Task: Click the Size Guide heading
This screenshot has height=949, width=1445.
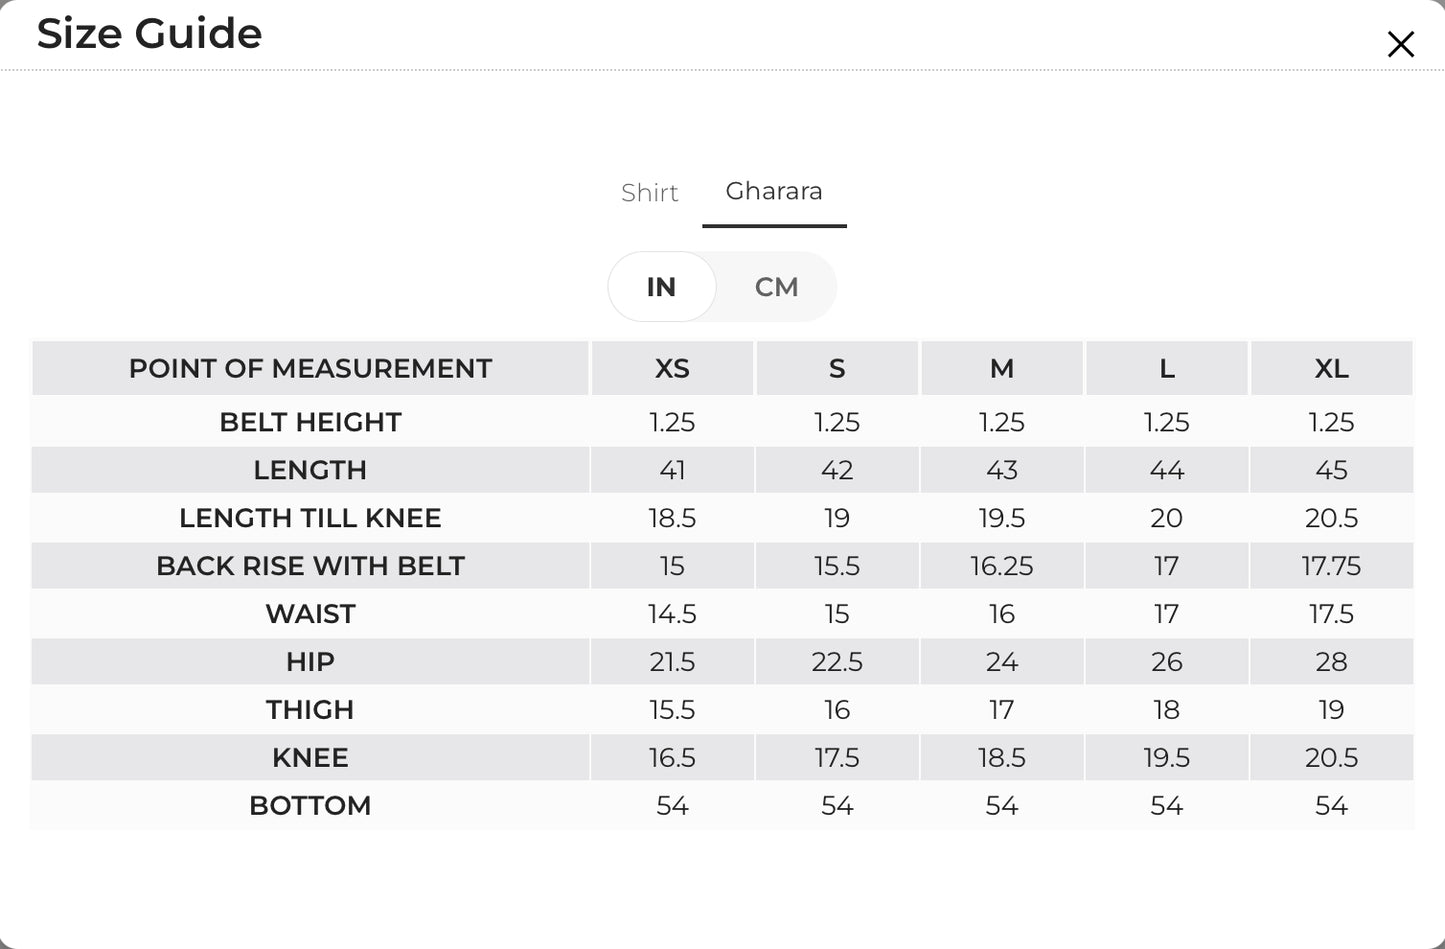Action: pos(150,33)
